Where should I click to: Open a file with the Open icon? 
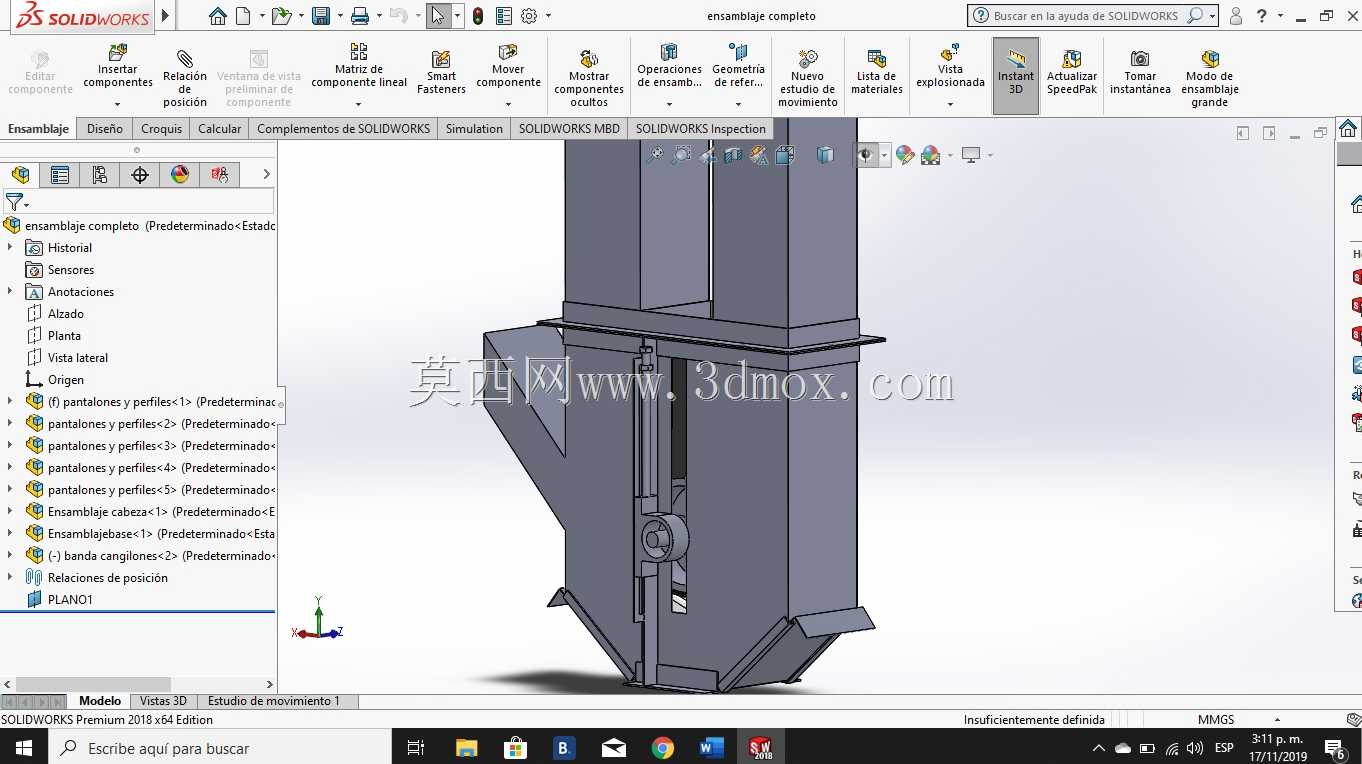tap(282, 16)
